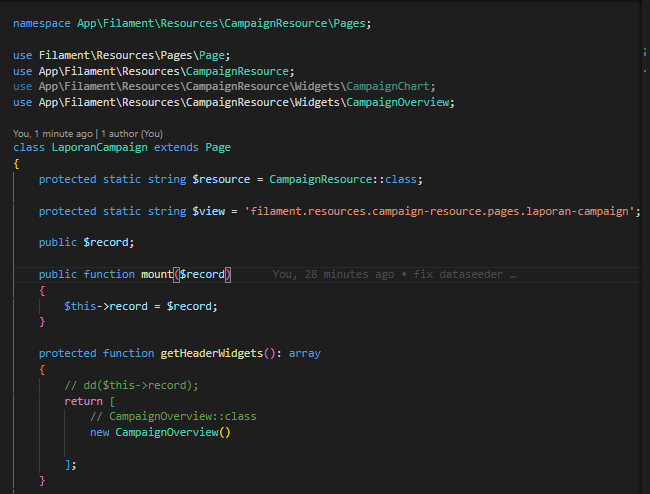Click the 'Filament\Resources\Pages\Page' import line
The height and width of the screenshot is (494, 650).
121,55
